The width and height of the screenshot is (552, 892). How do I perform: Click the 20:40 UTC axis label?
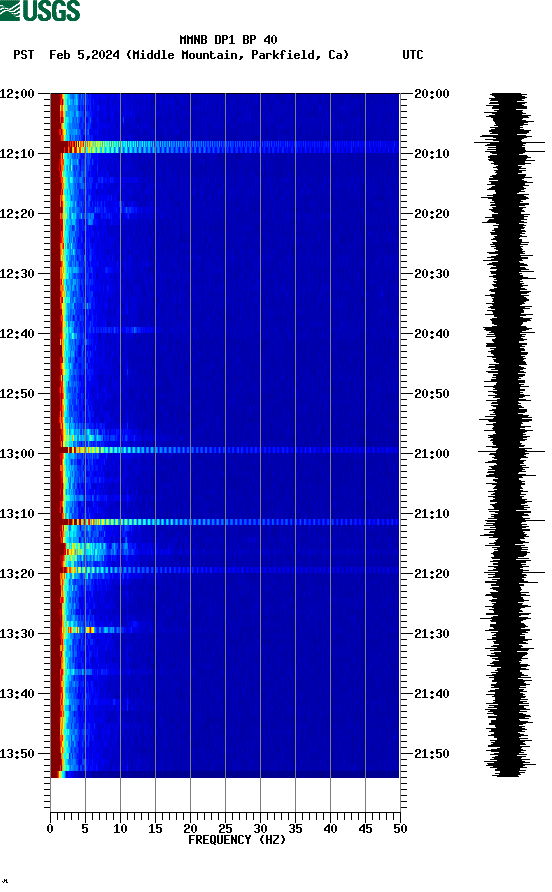431,334
